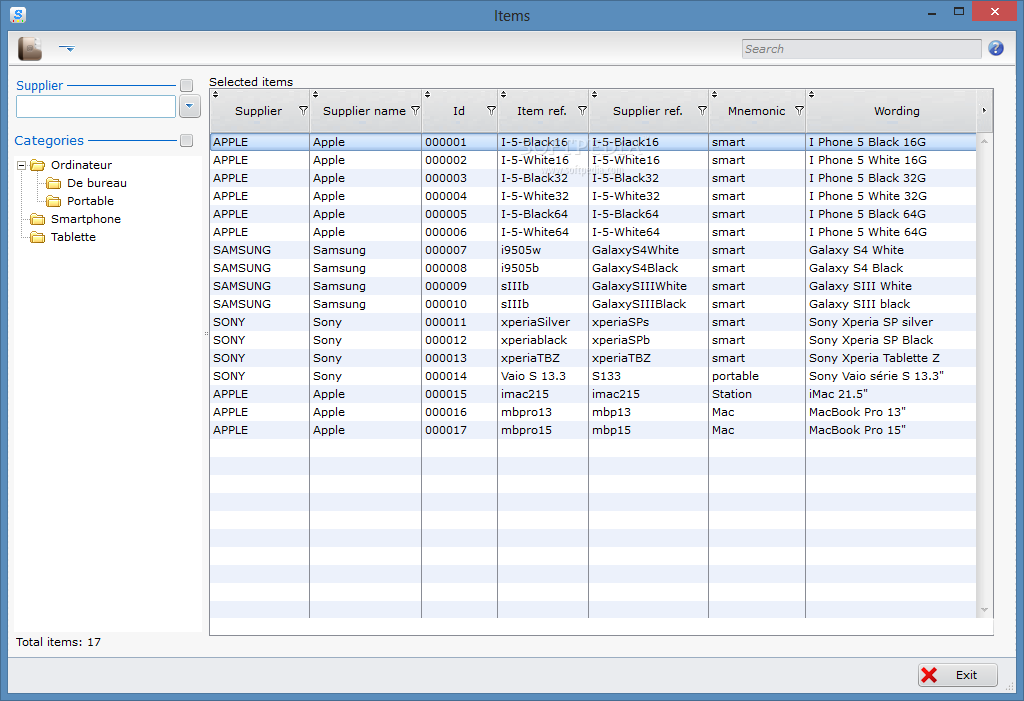The height and width of the screenshot is (701, 1024).
Task: Maximize the Items window
Action: click(x=959, y=11)
